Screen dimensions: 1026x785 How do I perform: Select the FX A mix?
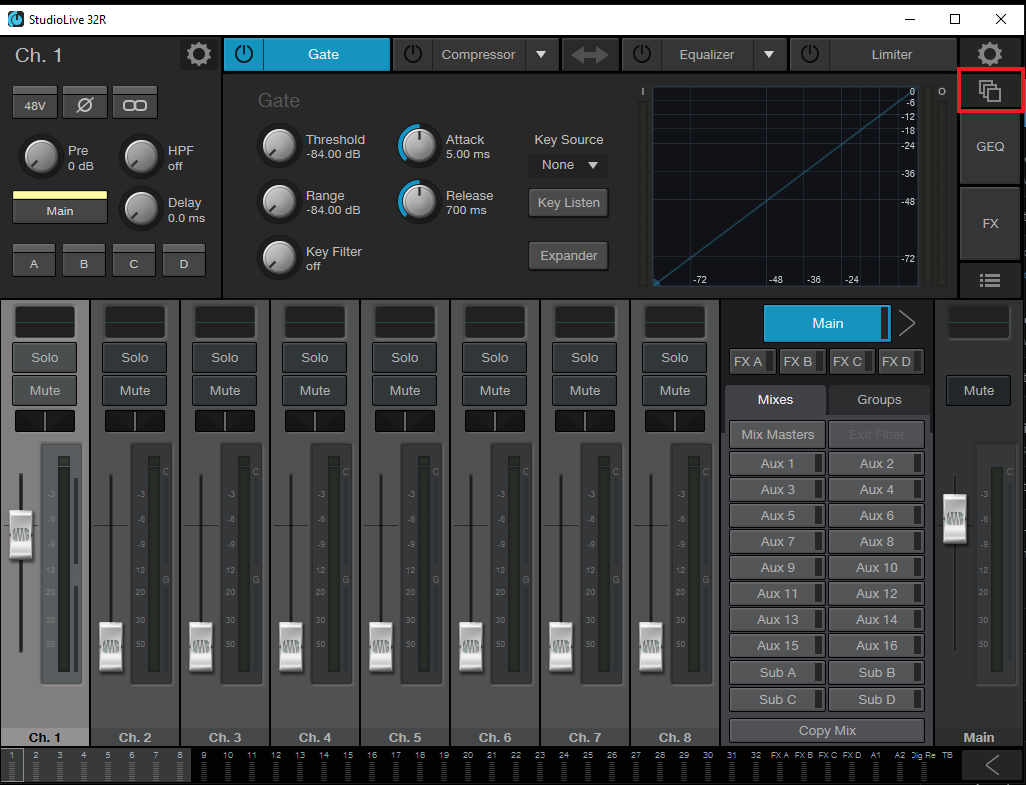pos(753,362)
